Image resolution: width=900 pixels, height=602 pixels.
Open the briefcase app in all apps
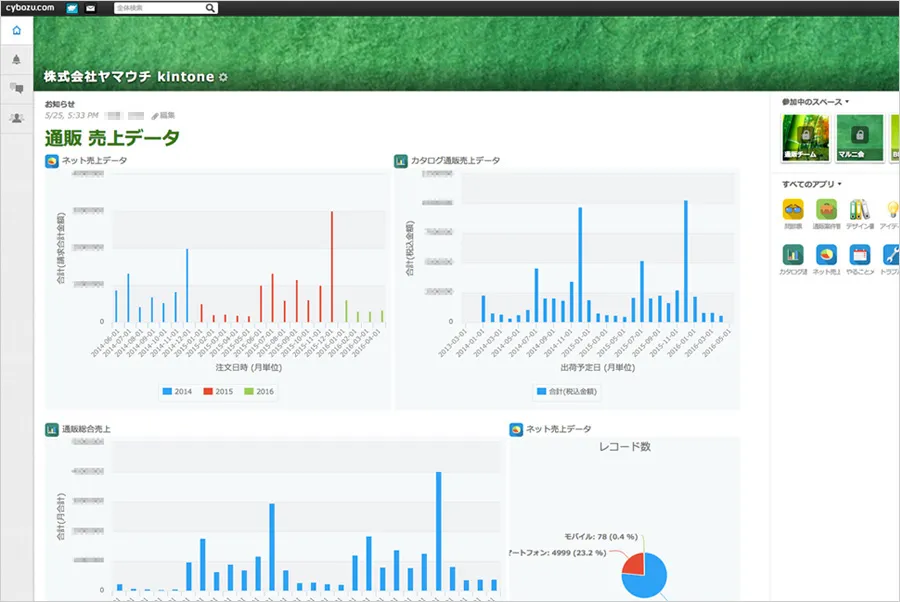pos(826,209)
